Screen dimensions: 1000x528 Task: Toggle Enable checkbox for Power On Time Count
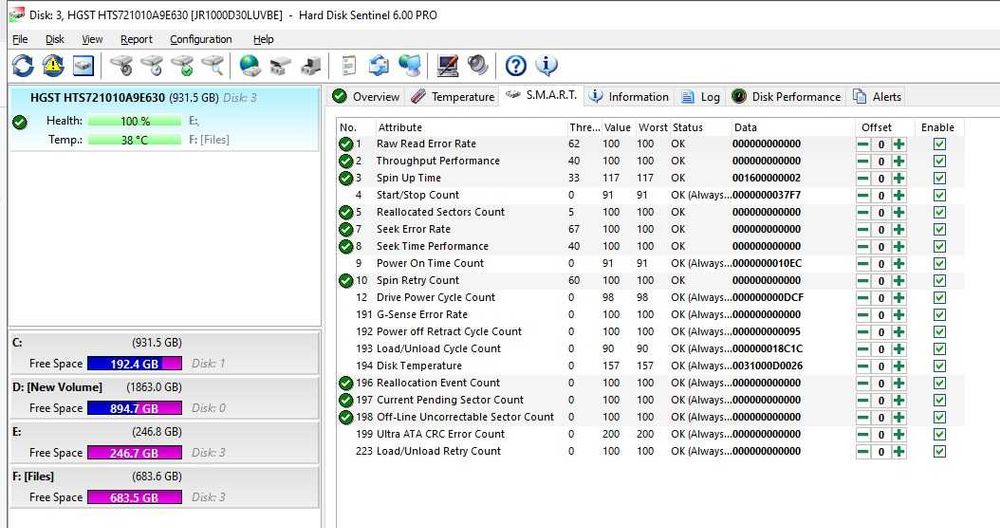(939, 263)
